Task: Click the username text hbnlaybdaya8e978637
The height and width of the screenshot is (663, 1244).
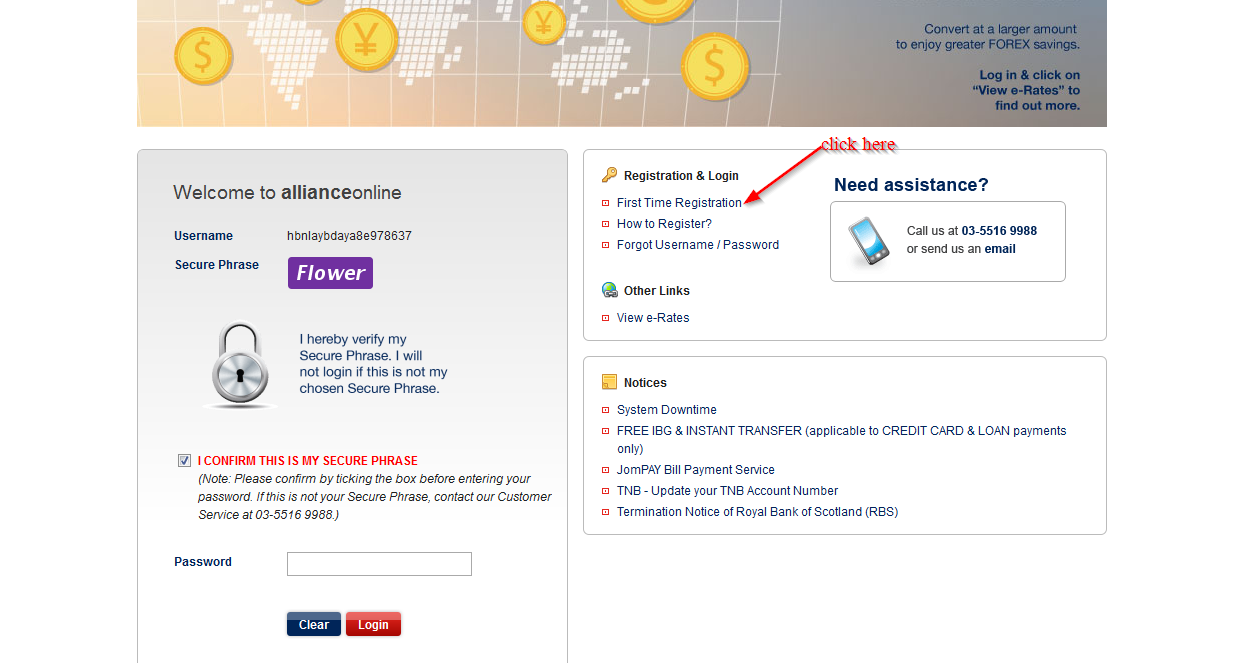Action: [349, 236]
